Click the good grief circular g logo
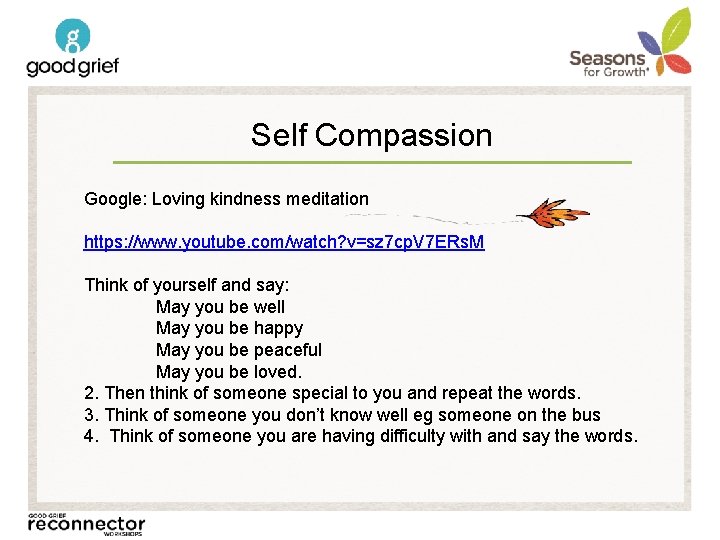Screen dimensions: 720x540 click(x=73, y=36)
